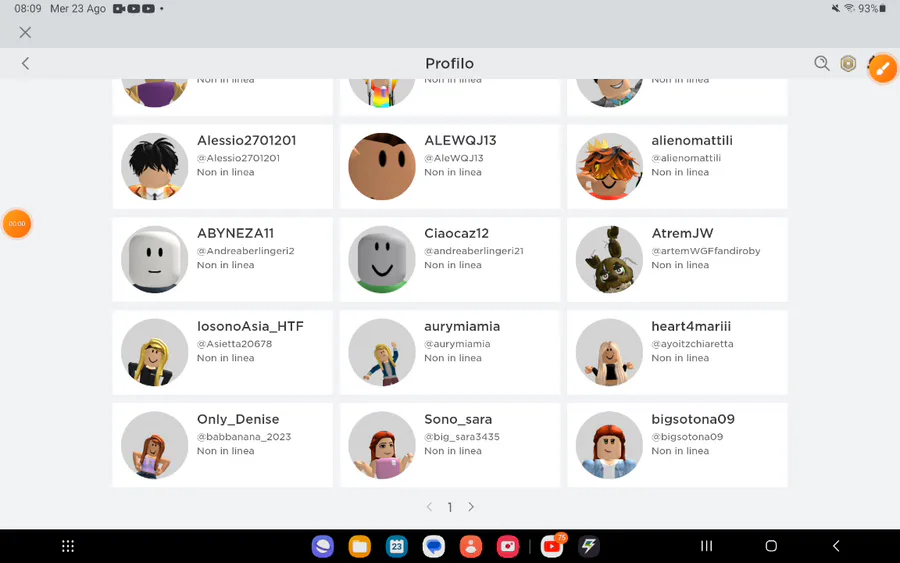Tap the mute icon in the status bar
900x563 pixels.
click(x=836, y=8)
